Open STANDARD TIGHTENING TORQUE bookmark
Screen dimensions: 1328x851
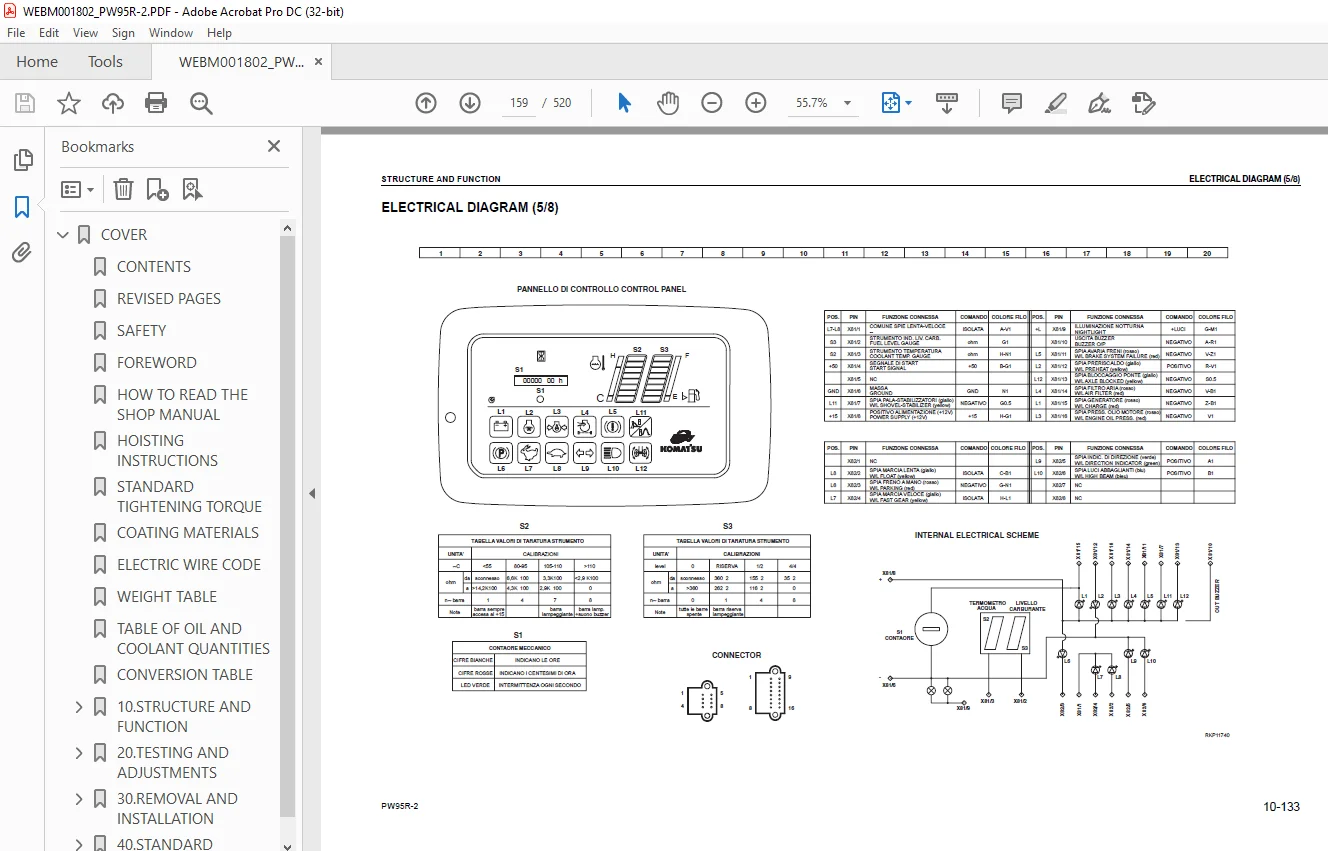189,497
